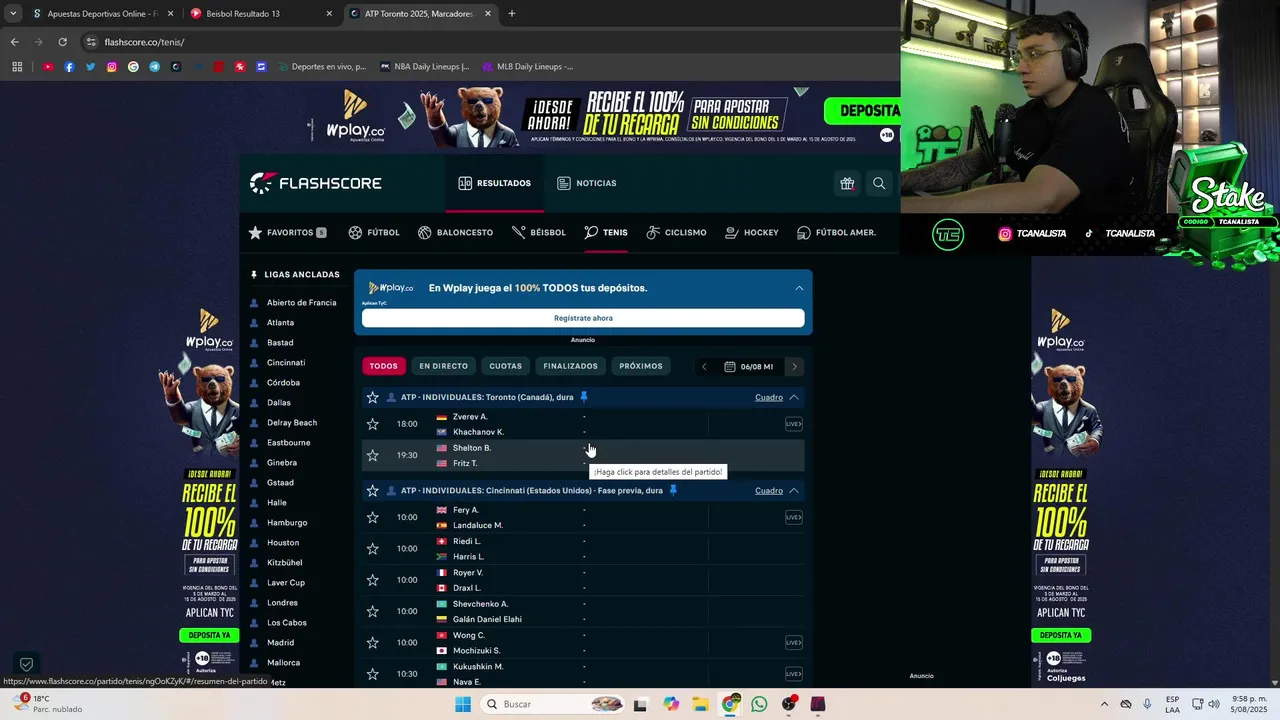
Task: Click DEPOSITA YA on the left Wplay ad
Action: click(209, 635)
